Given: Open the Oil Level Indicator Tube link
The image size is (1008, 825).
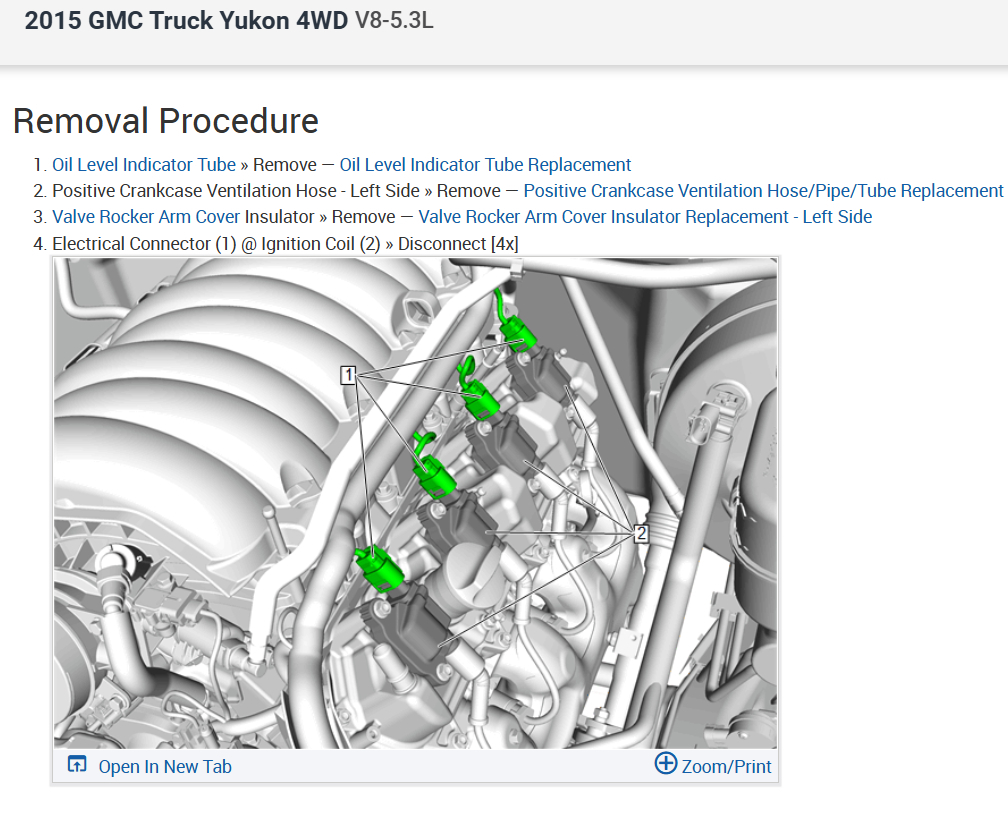Looking at the screenshot, I should 144,165.
